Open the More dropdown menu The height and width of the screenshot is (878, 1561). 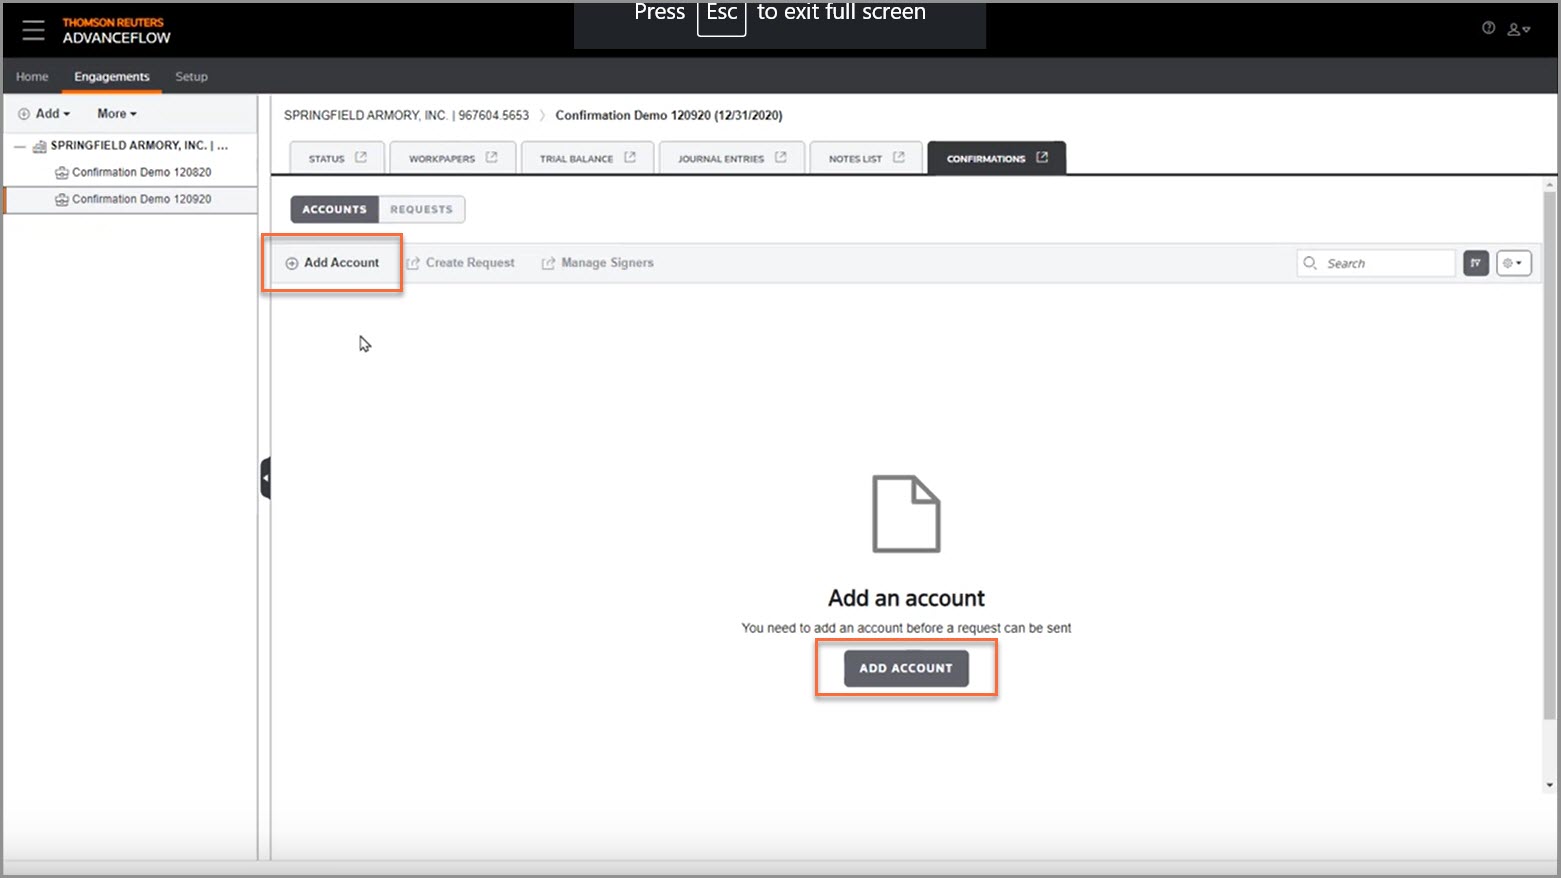(x=115, y=113)
